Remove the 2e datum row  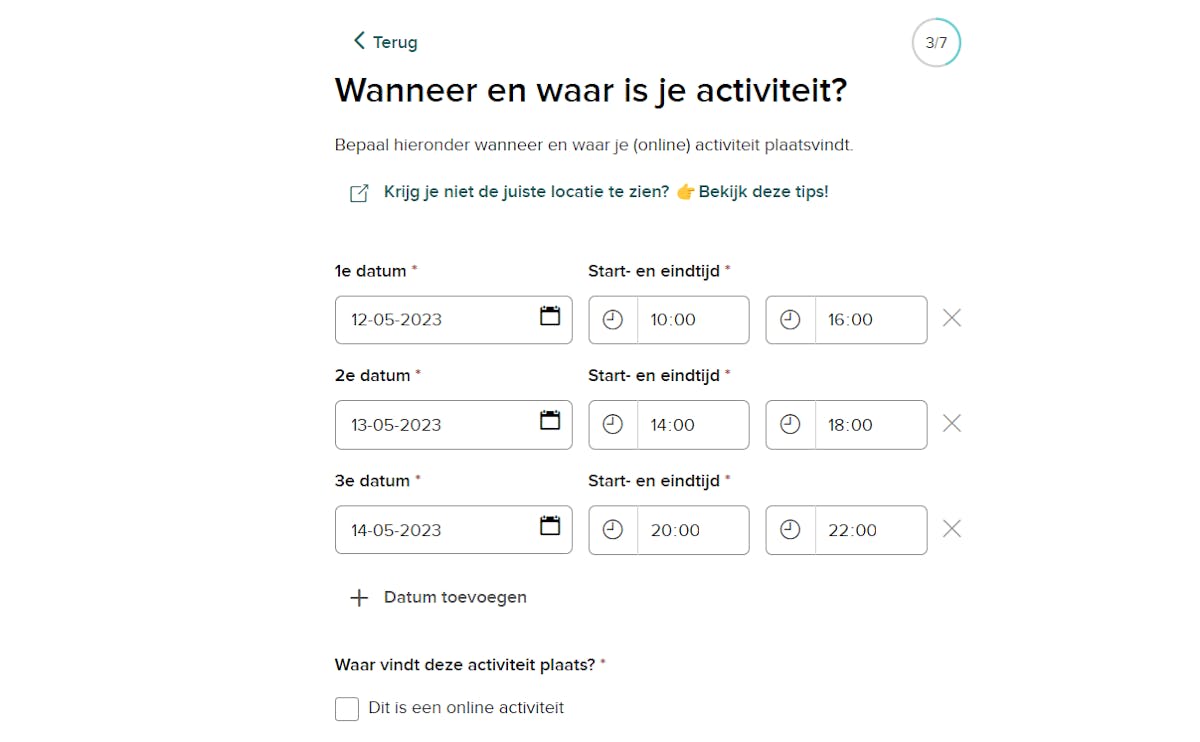click(952, 423)
